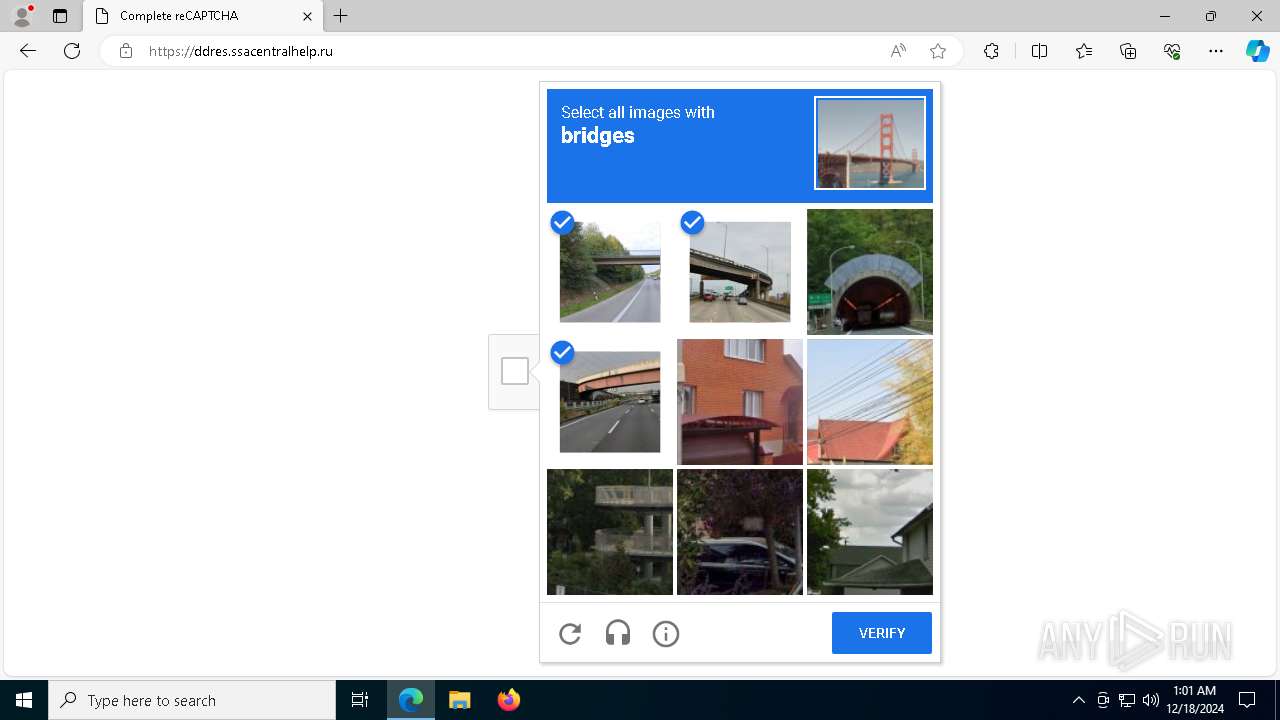Open Browser essentials heart icon
1280x720 pixels.
(x=1172, y=51)
